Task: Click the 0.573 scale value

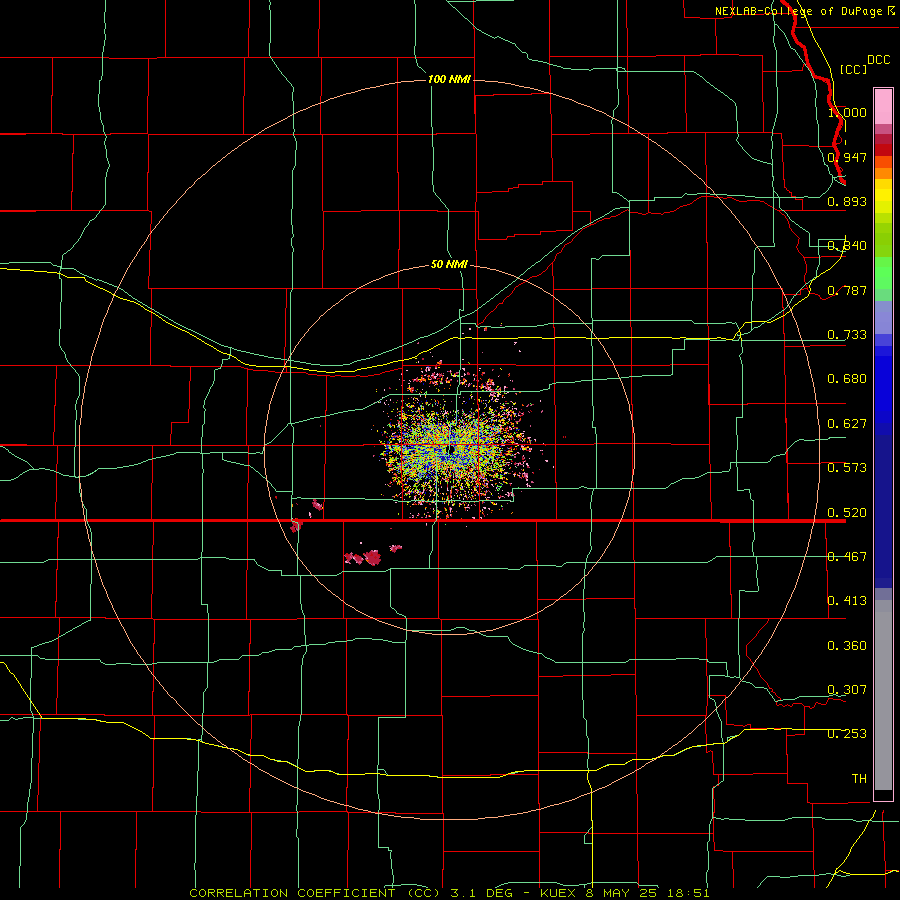Action: [847, 468]
